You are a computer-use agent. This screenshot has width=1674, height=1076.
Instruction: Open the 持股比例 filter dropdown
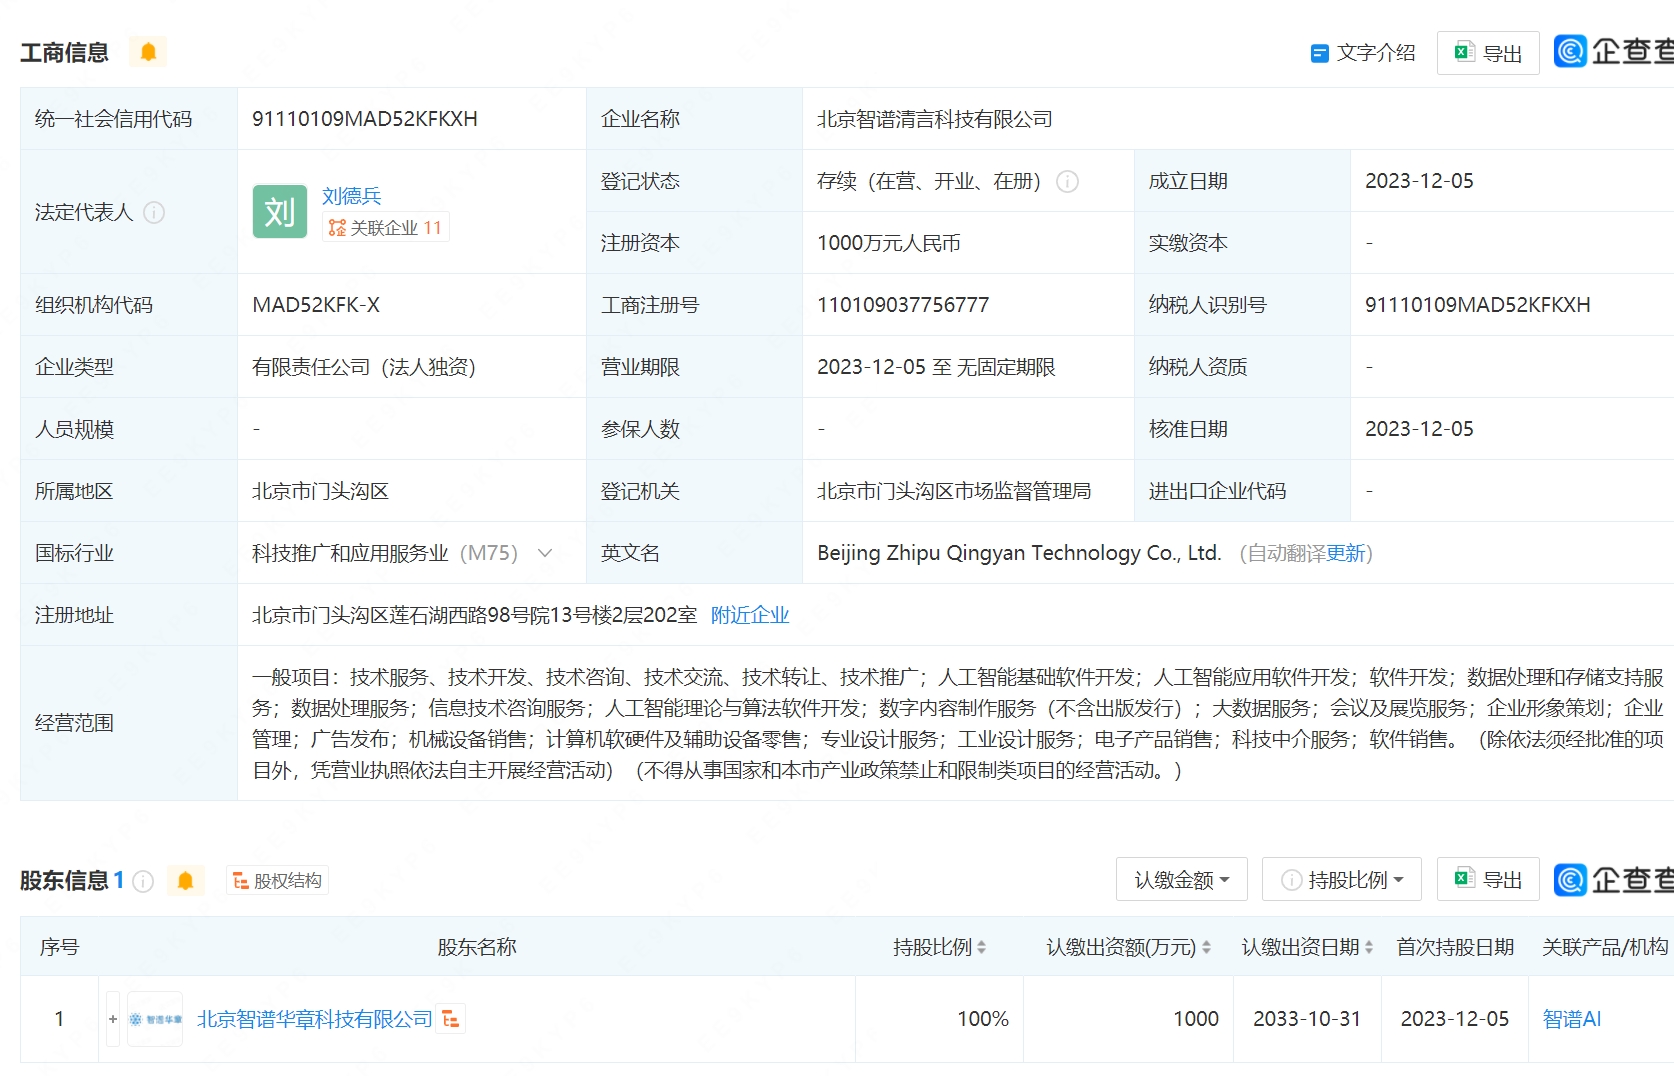tap(1344, 880)
